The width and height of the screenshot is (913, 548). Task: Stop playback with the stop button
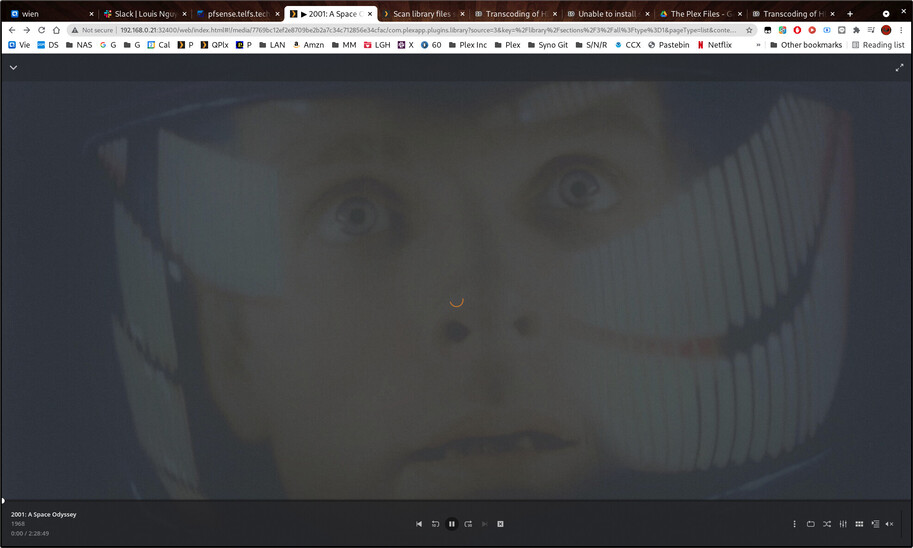click(500, 524)
